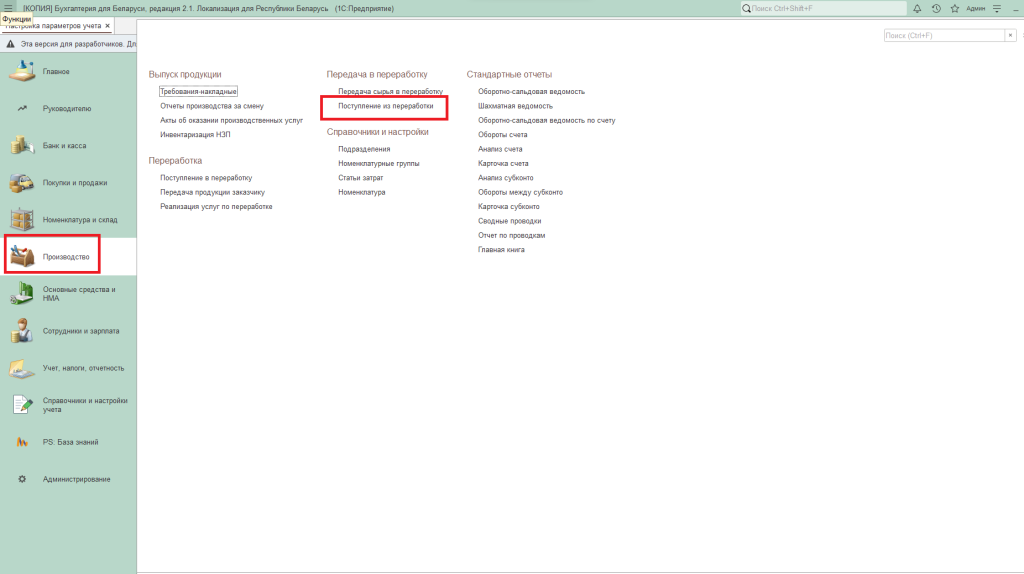
Task: Open the Сотрудники и зарплата section icon
Action: [22, 331]
